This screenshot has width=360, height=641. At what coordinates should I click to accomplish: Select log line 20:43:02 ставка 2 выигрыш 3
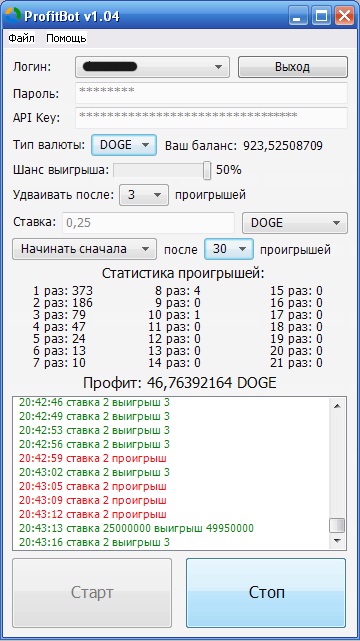(94, 472)
